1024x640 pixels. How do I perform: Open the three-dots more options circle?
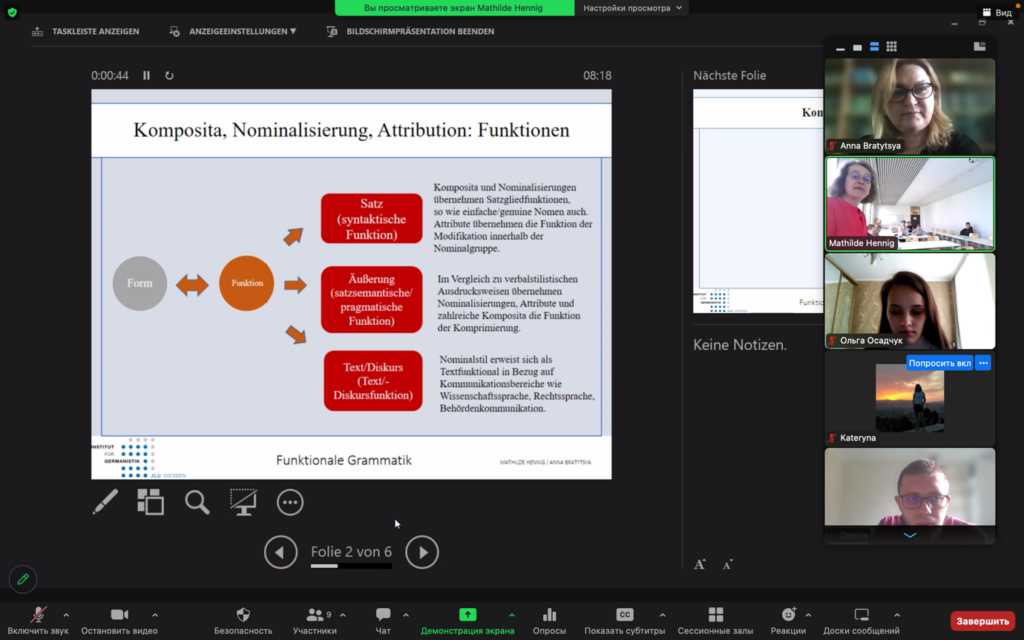pos(290,502)
